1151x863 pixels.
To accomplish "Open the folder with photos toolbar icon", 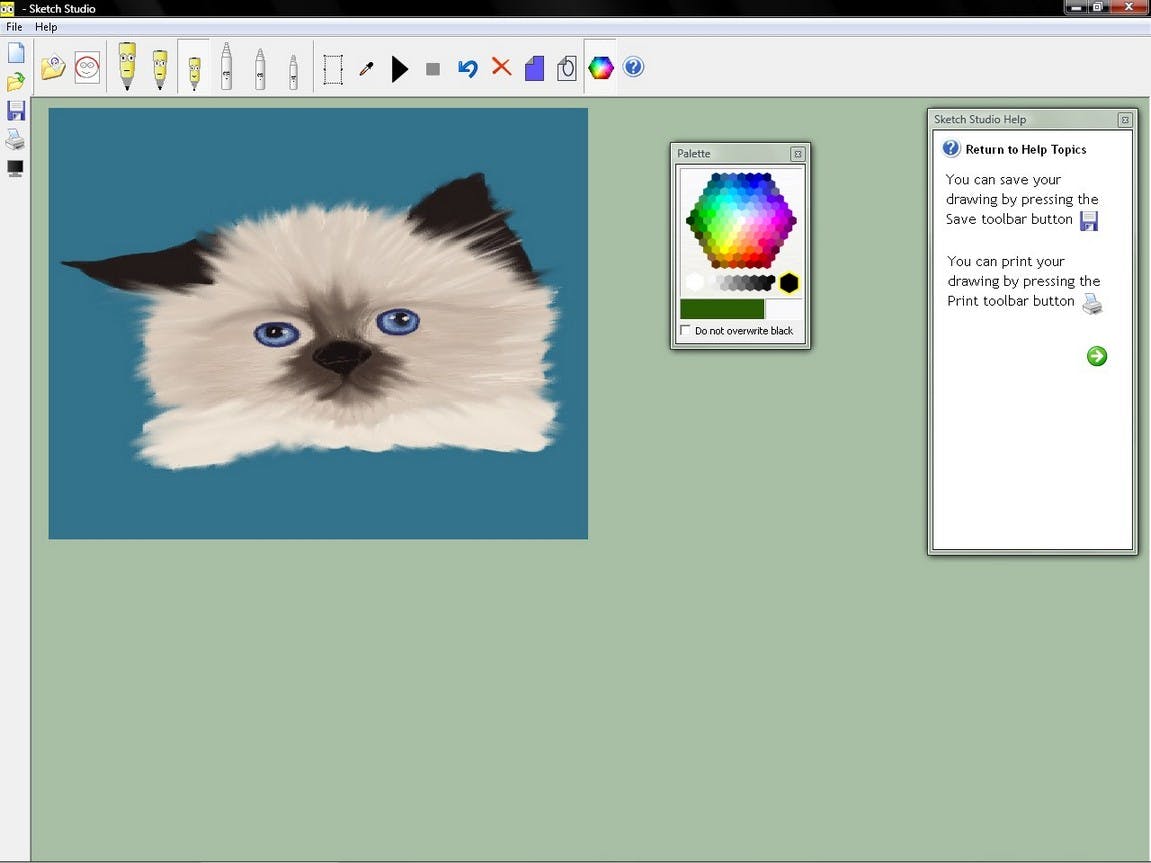I will pos(53,68).
